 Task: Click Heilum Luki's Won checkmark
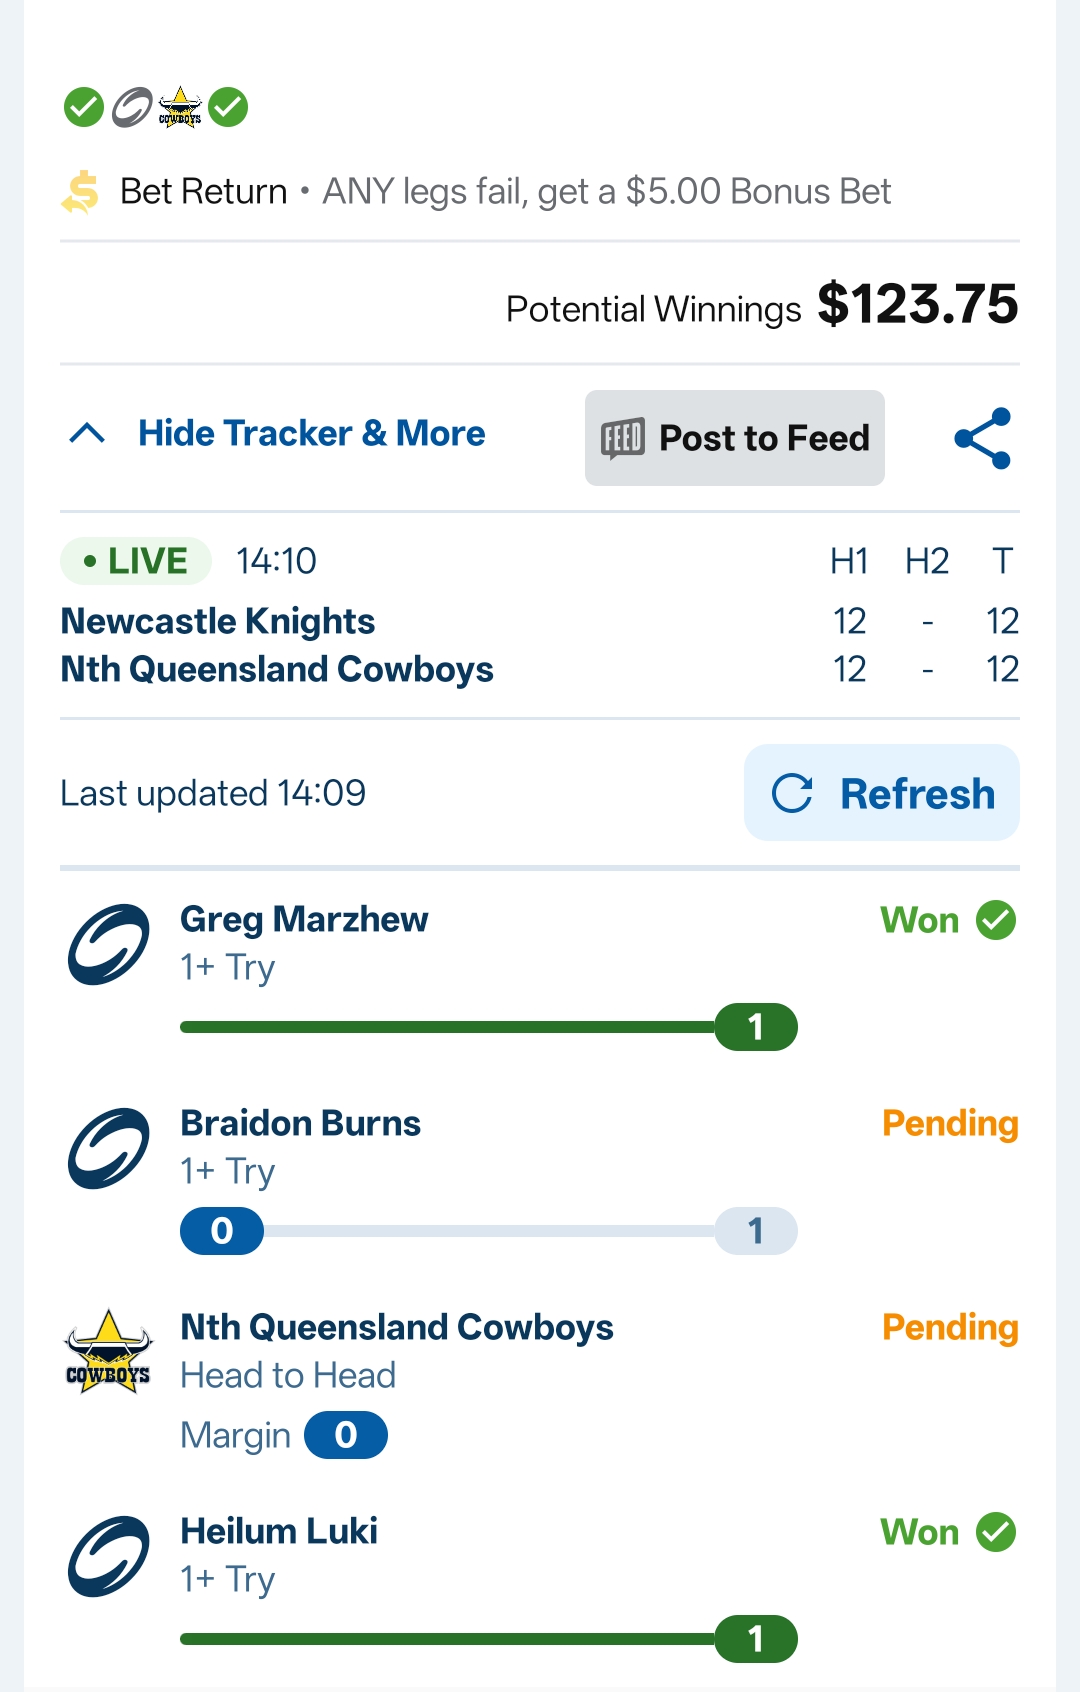(x=996, y=1532)
